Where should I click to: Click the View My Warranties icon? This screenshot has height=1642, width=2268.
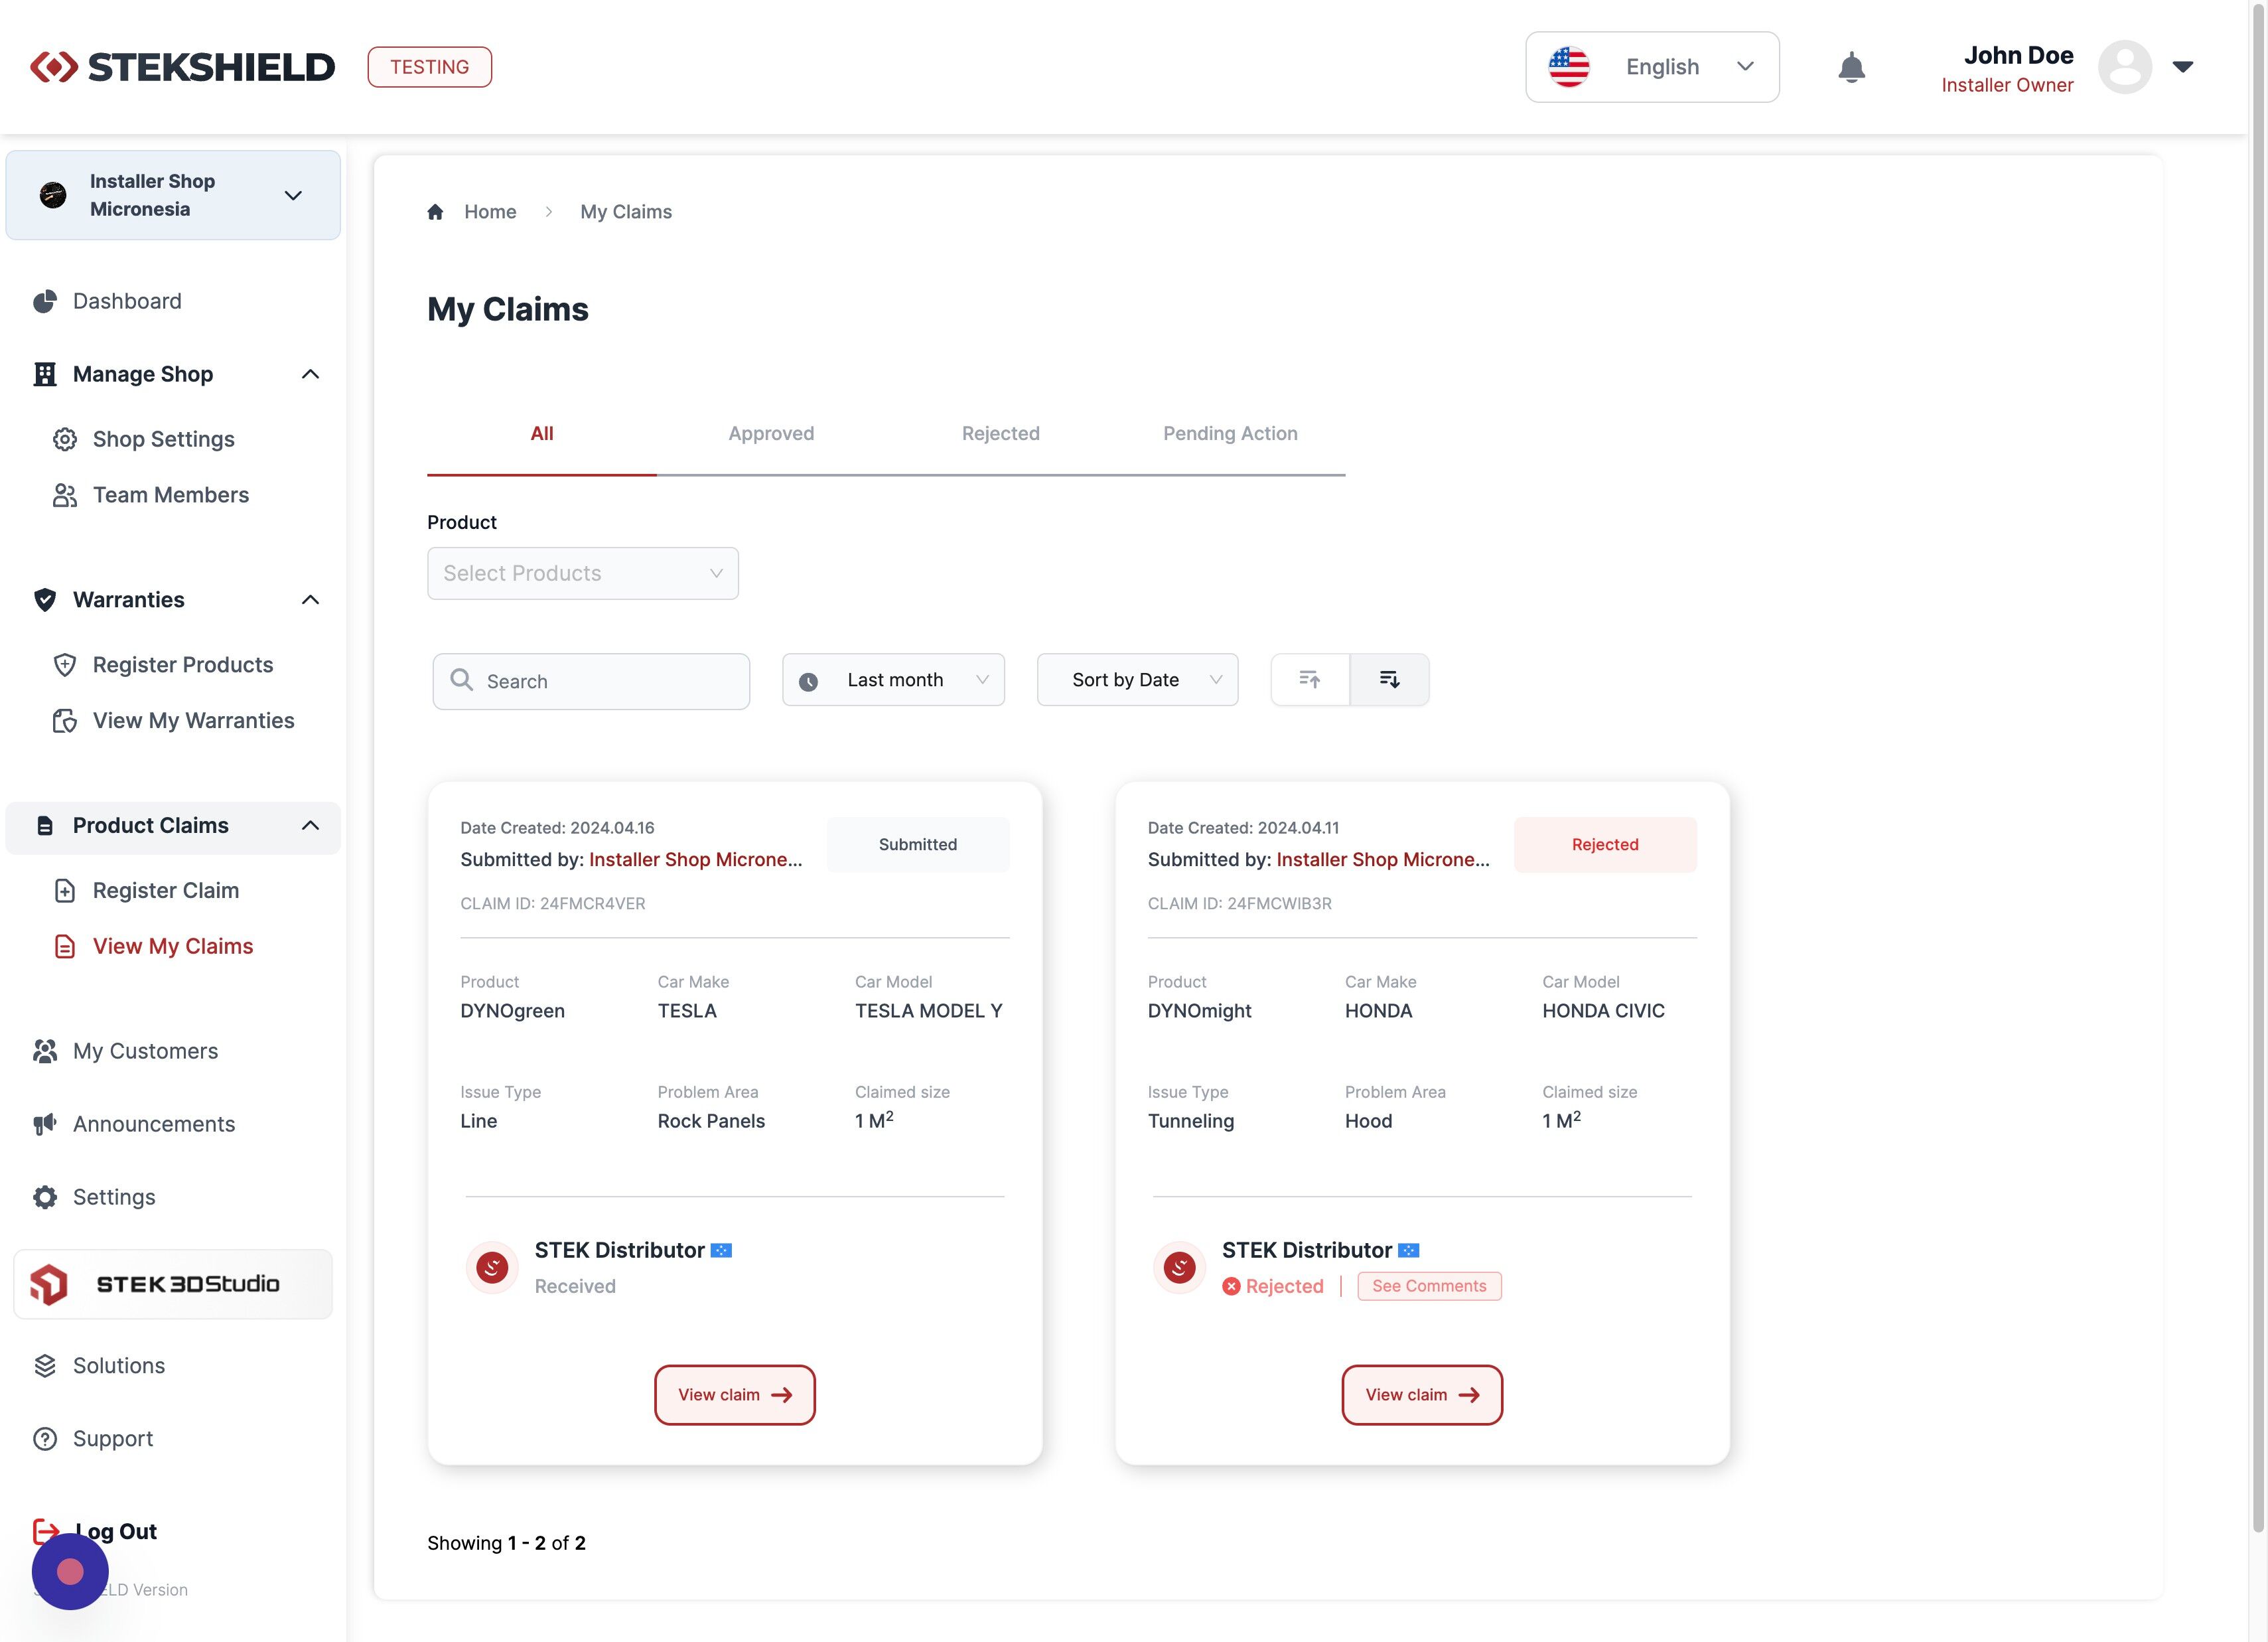[x=65, y=721]
